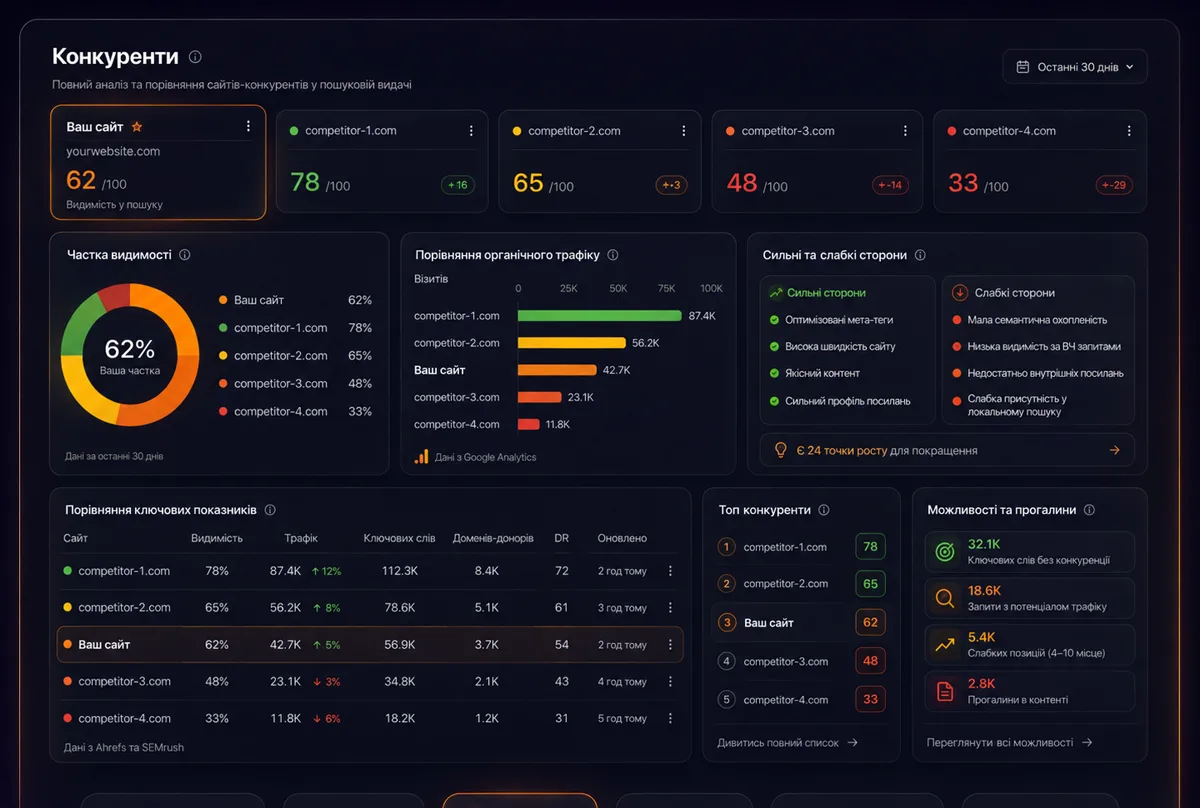Open the three-dot menu on competitor-1.com card
The width and height of the screenshot is (1200, 808).
pos(471,131)
